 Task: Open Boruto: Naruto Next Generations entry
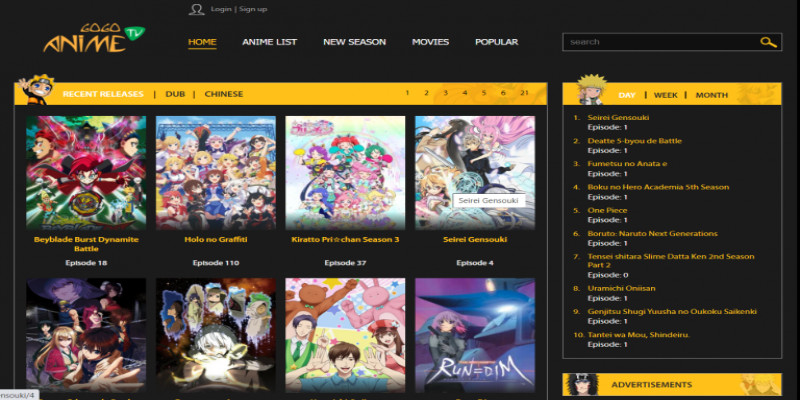point(653,234)
